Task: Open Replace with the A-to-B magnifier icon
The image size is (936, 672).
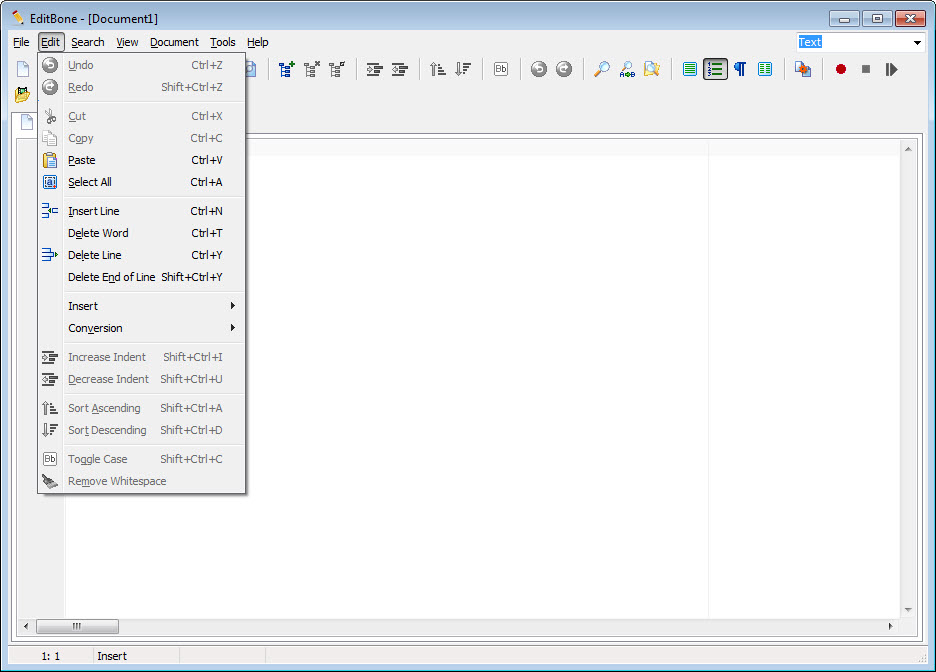Action: (627, 69)
